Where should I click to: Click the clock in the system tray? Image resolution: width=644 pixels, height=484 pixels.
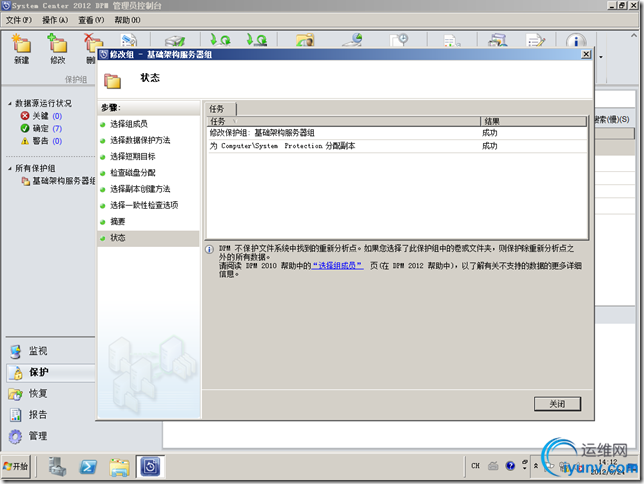coord(608,467)
